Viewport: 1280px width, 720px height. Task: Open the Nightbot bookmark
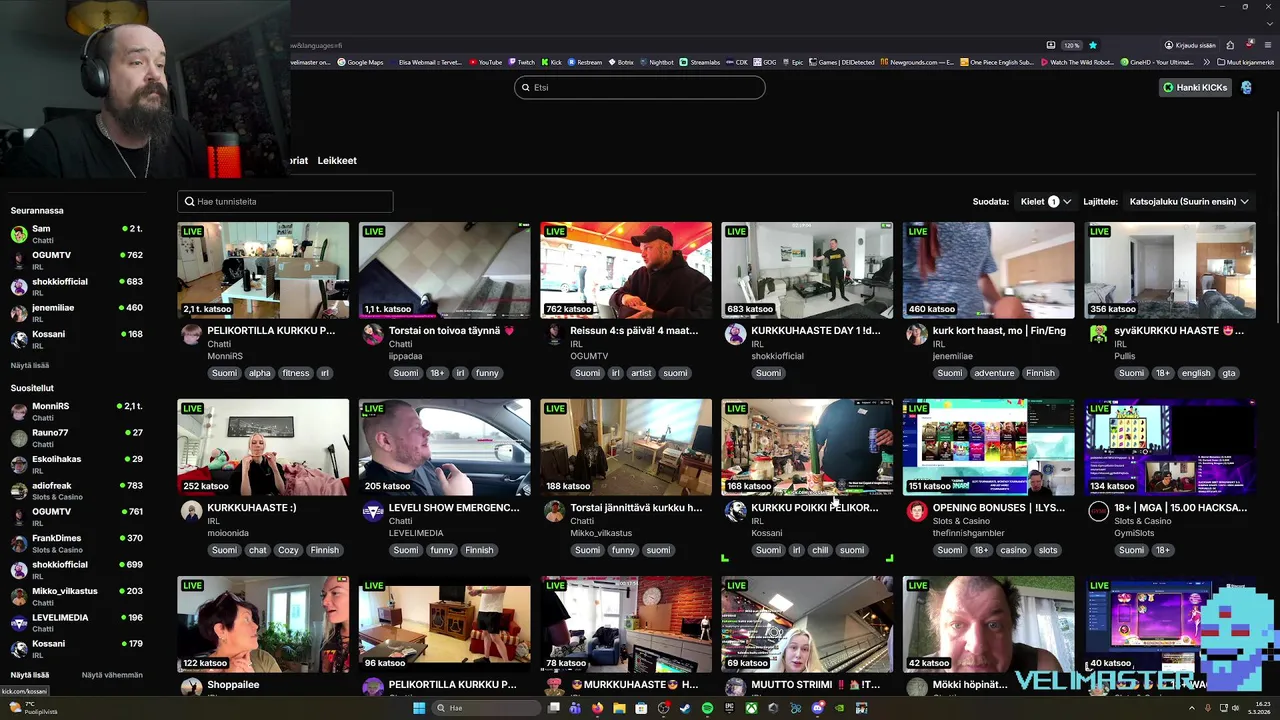click(x=656, y=62)
